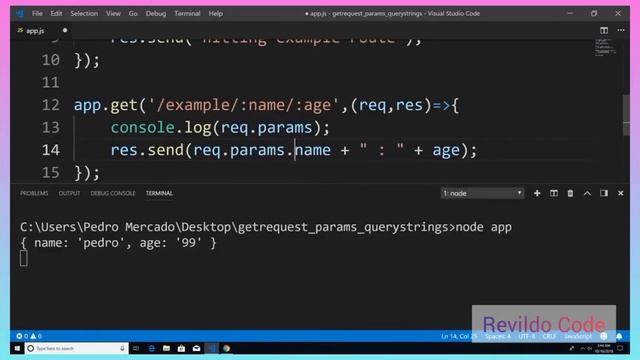The width and height of the screenshot is (640, 360).
Task: Click terminal output "{ name: 'pedro', age: '99' }"
Action: [x=118, y=243]
